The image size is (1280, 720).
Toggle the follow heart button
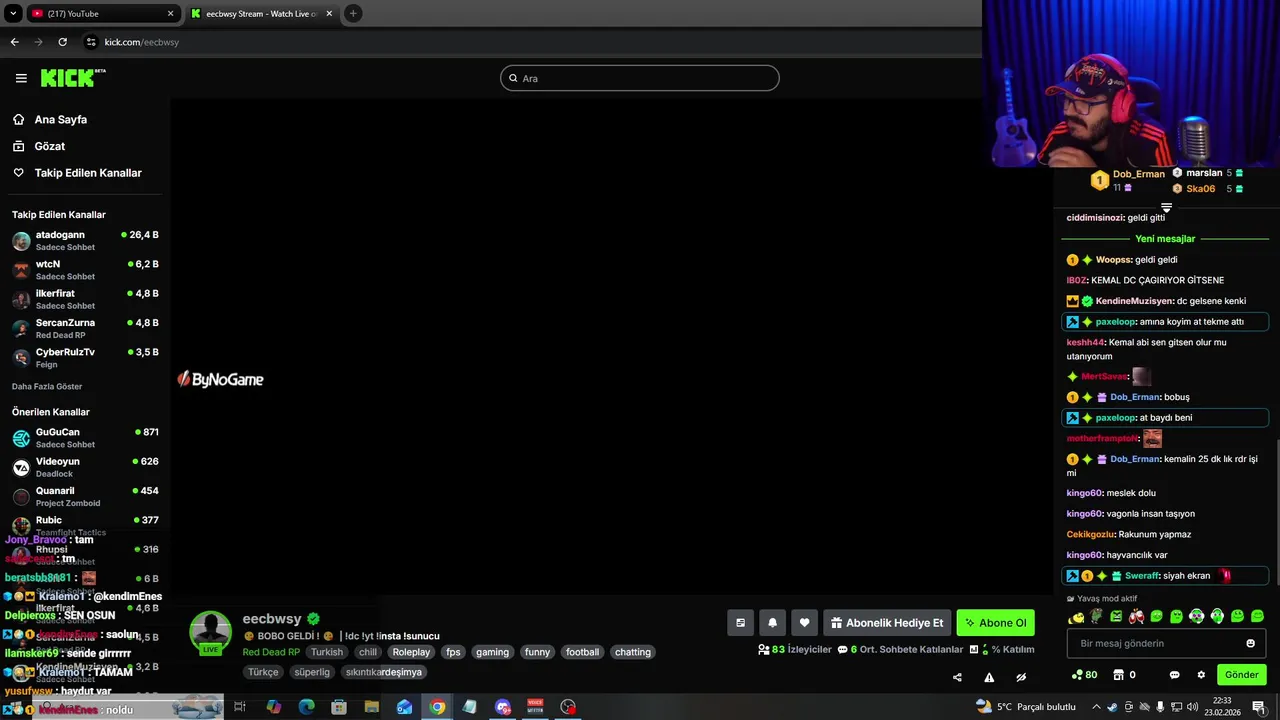click(804, 623)
